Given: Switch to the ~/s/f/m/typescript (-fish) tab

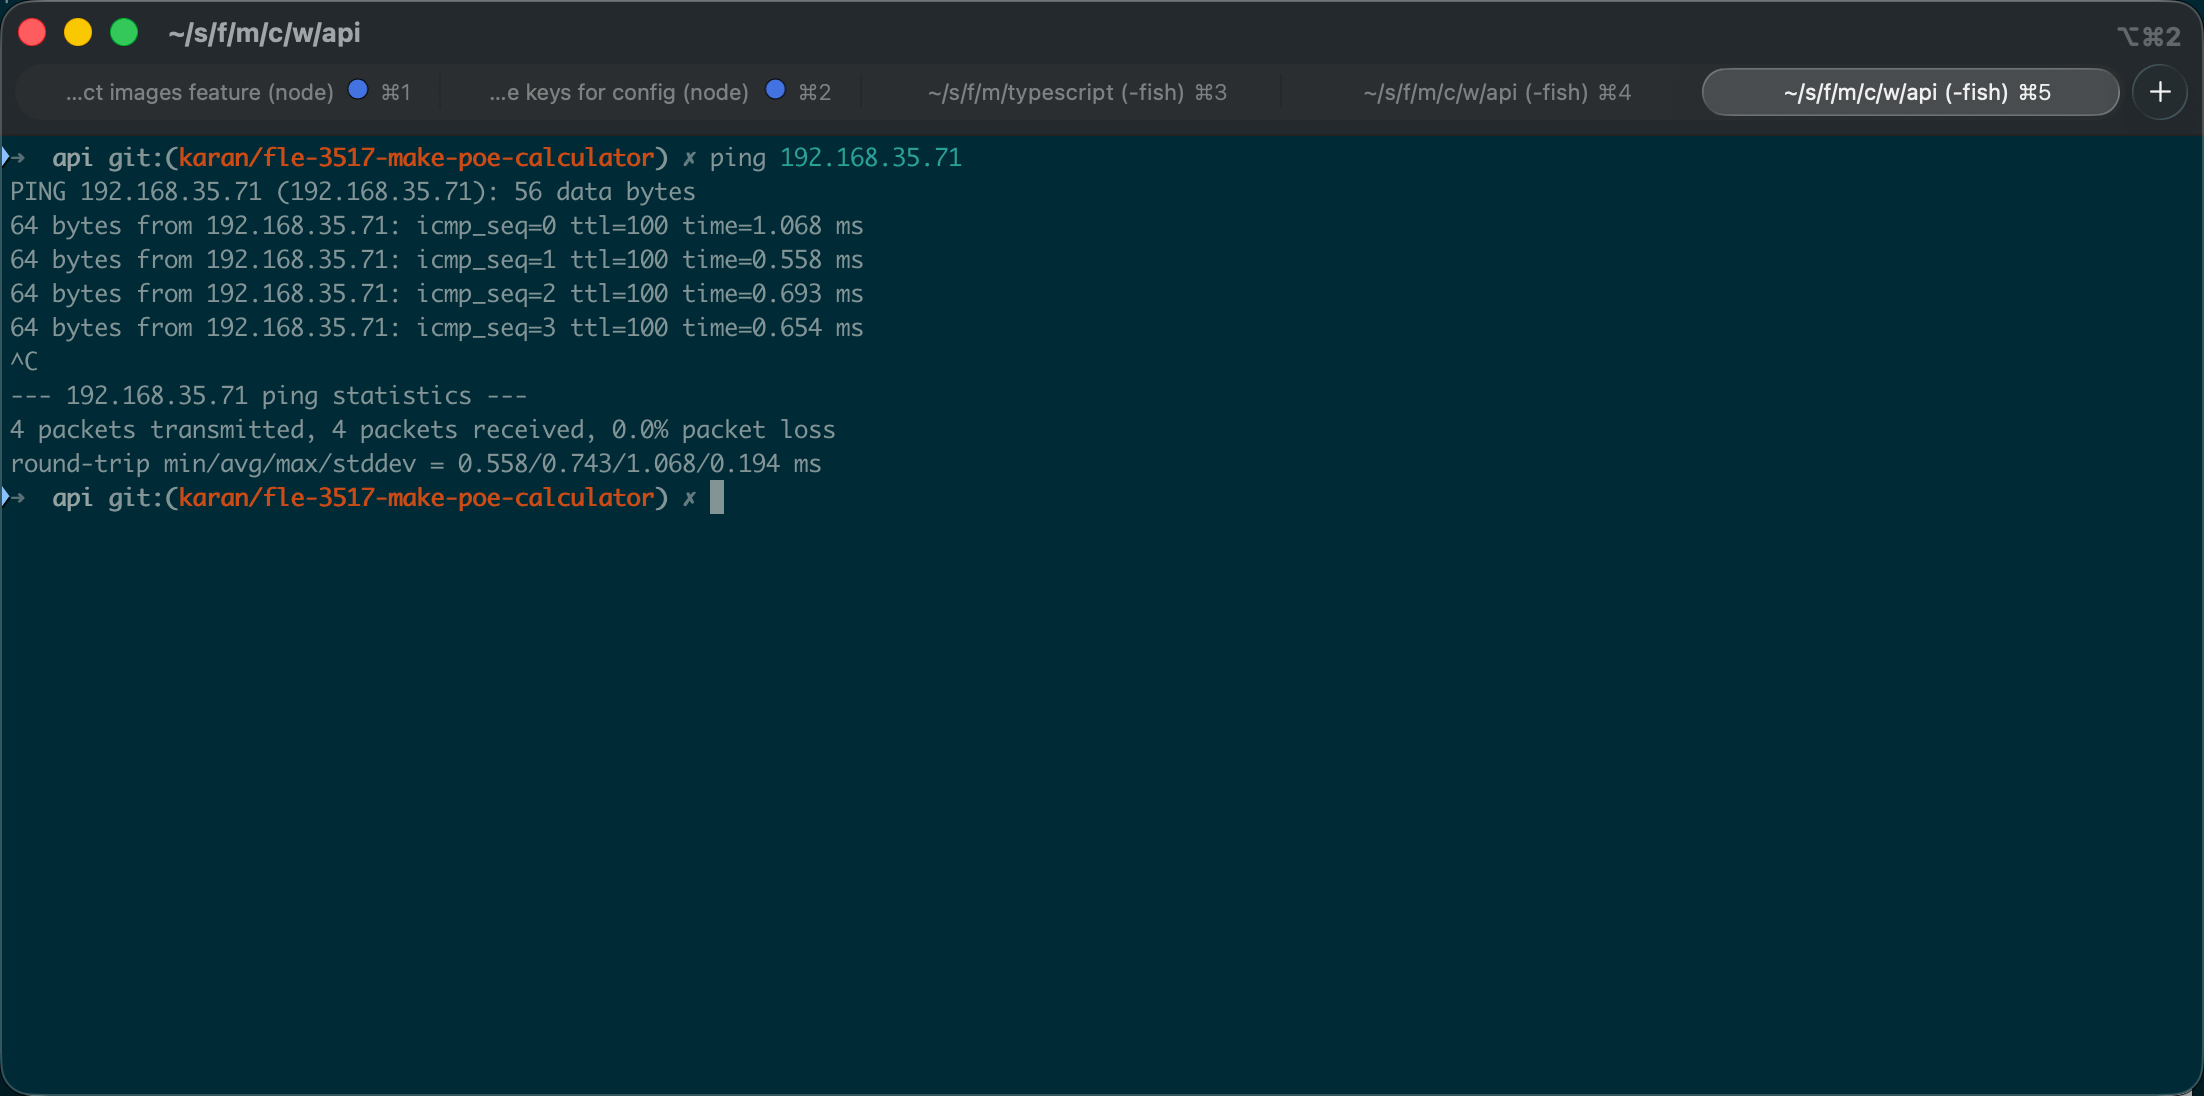Looking at the screenshot, I should pos(1077,92).
